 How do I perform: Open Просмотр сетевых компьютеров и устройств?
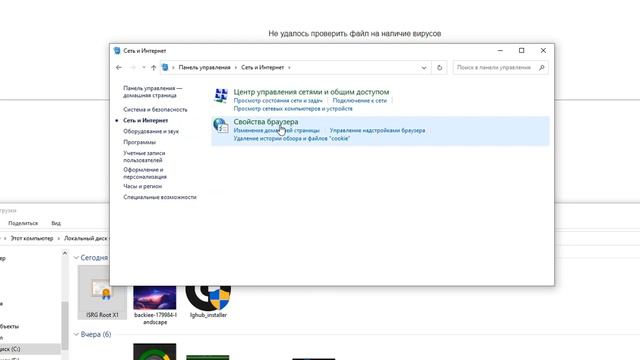293,109
